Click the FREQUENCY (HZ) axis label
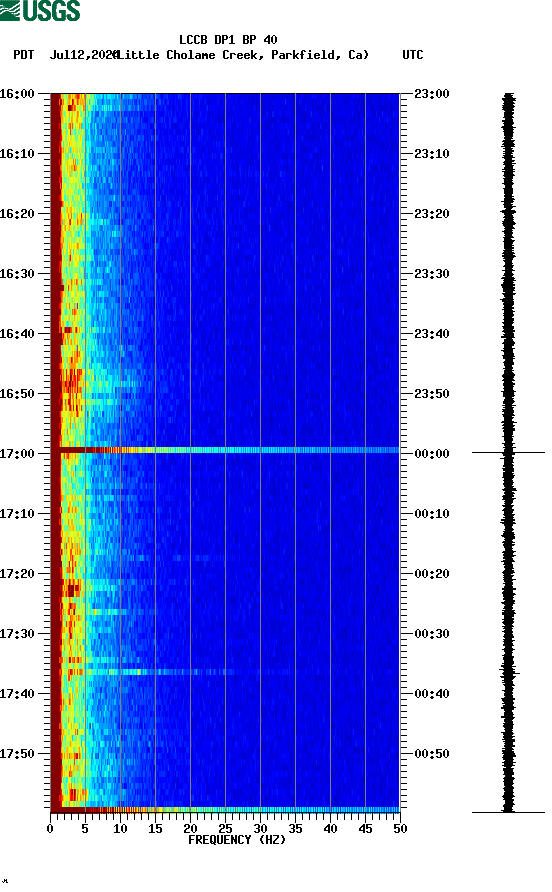The image size is (552, 892). click(237, 840)
